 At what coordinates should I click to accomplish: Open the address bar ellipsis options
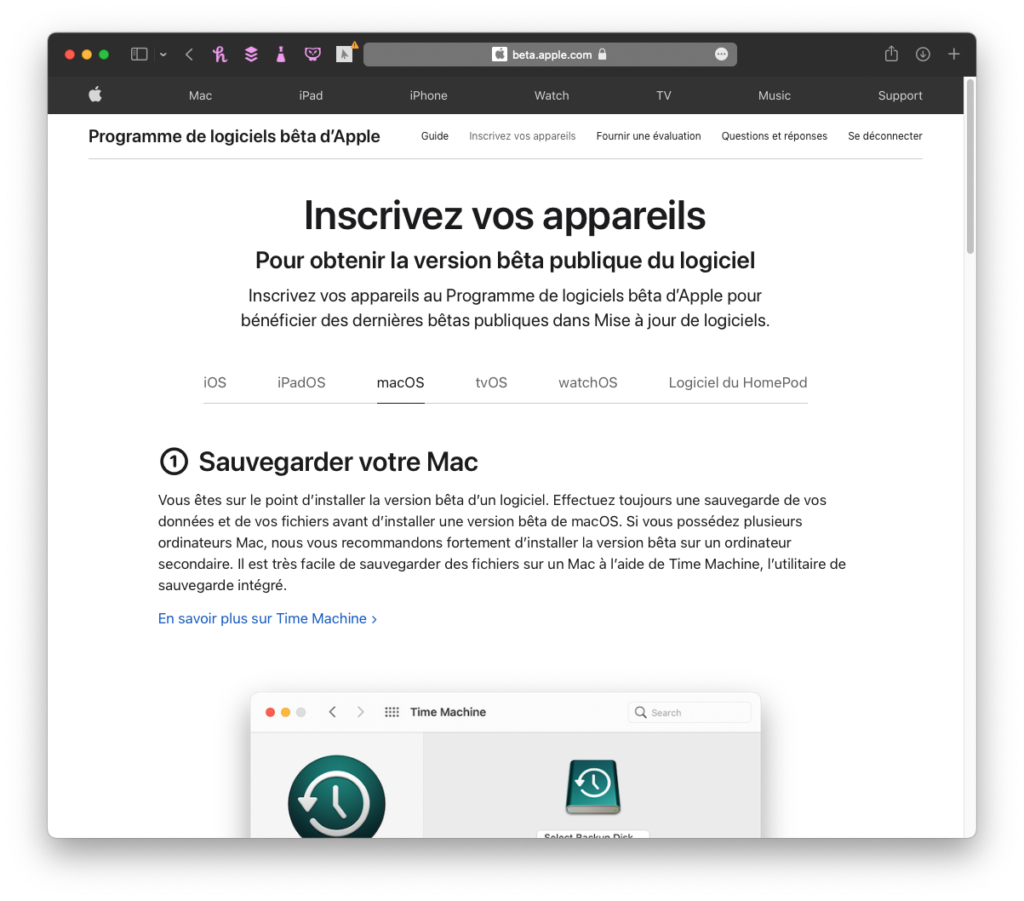click(x=721, y=54)
